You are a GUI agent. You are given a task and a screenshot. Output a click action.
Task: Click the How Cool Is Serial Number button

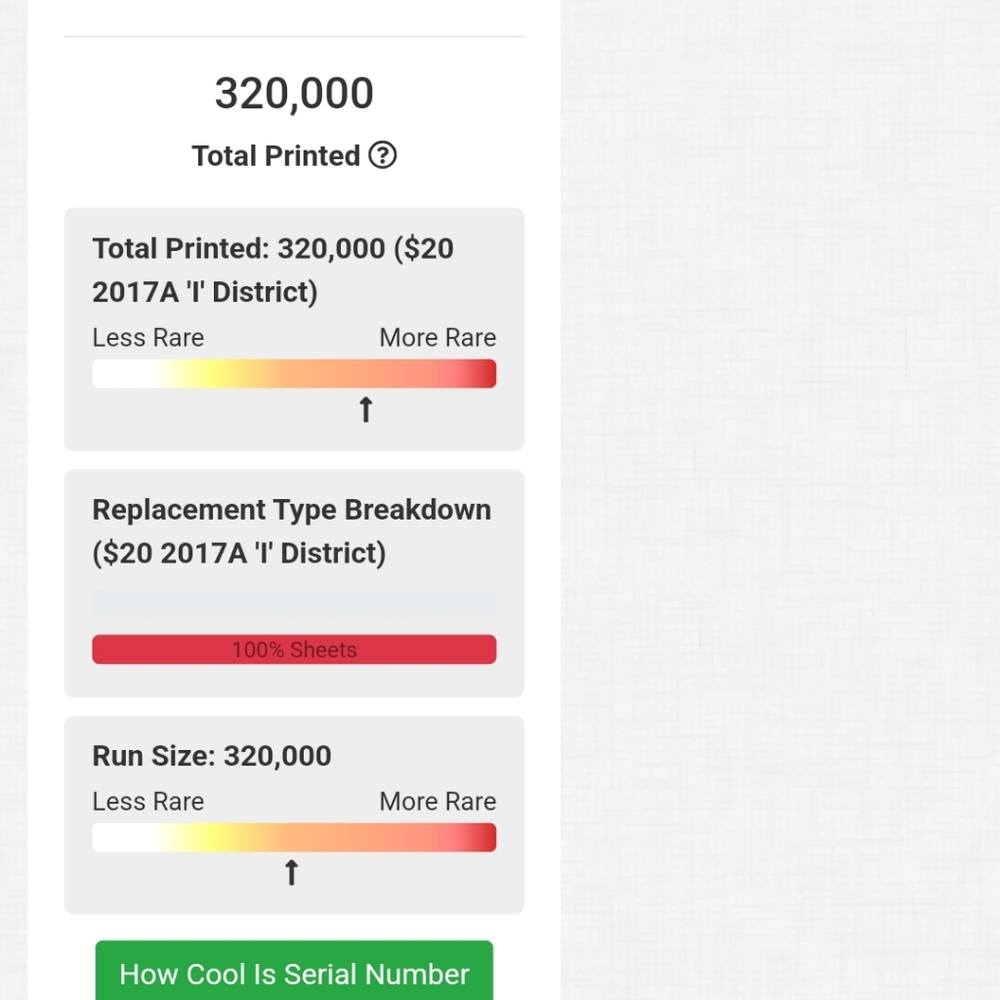294,970
